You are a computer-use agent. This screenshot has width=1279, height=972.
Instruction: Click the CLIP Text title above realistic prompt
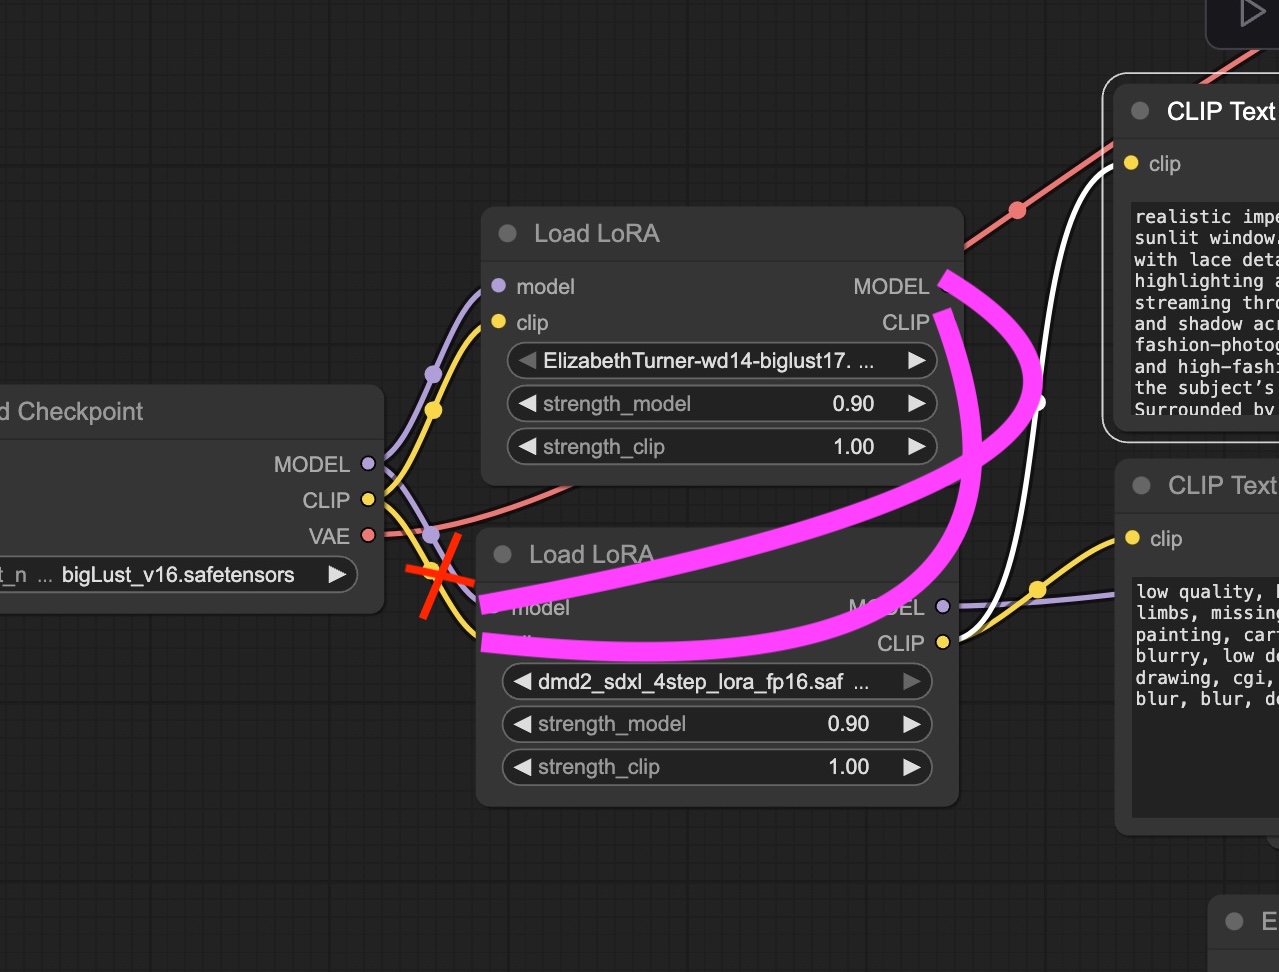coord(1222,111)
